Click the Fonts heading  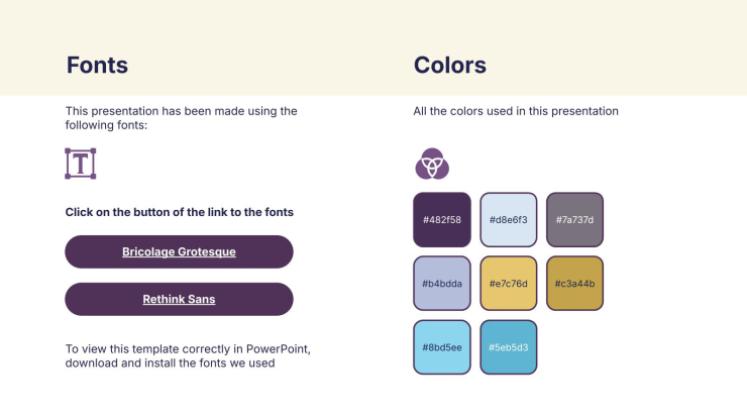point(97,65)
